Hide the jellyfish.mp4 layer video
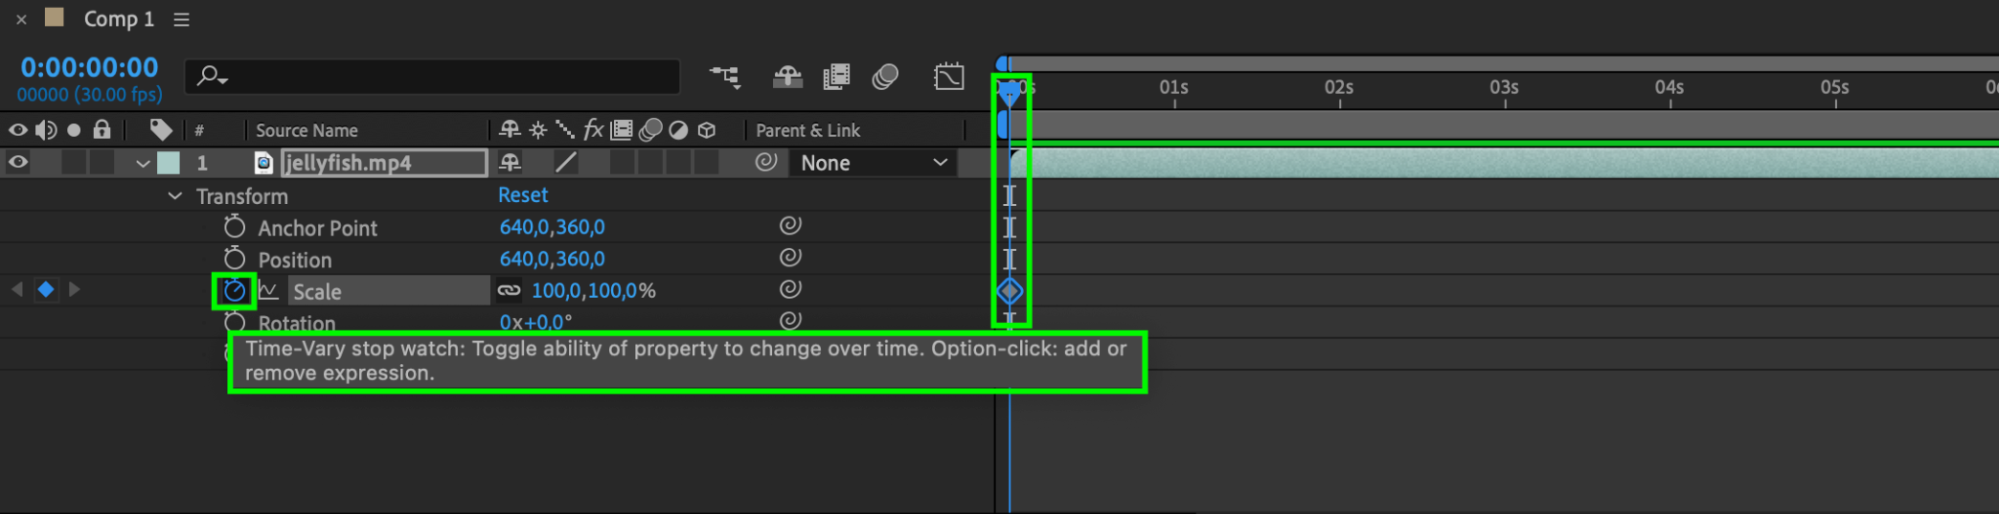This screenshot has height=515, width=1999. (18, 162)
